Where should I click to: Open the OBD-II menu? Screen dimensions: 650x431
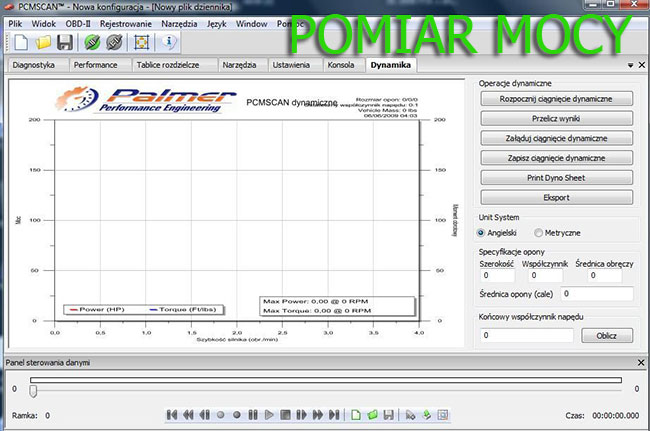point(78,24)
